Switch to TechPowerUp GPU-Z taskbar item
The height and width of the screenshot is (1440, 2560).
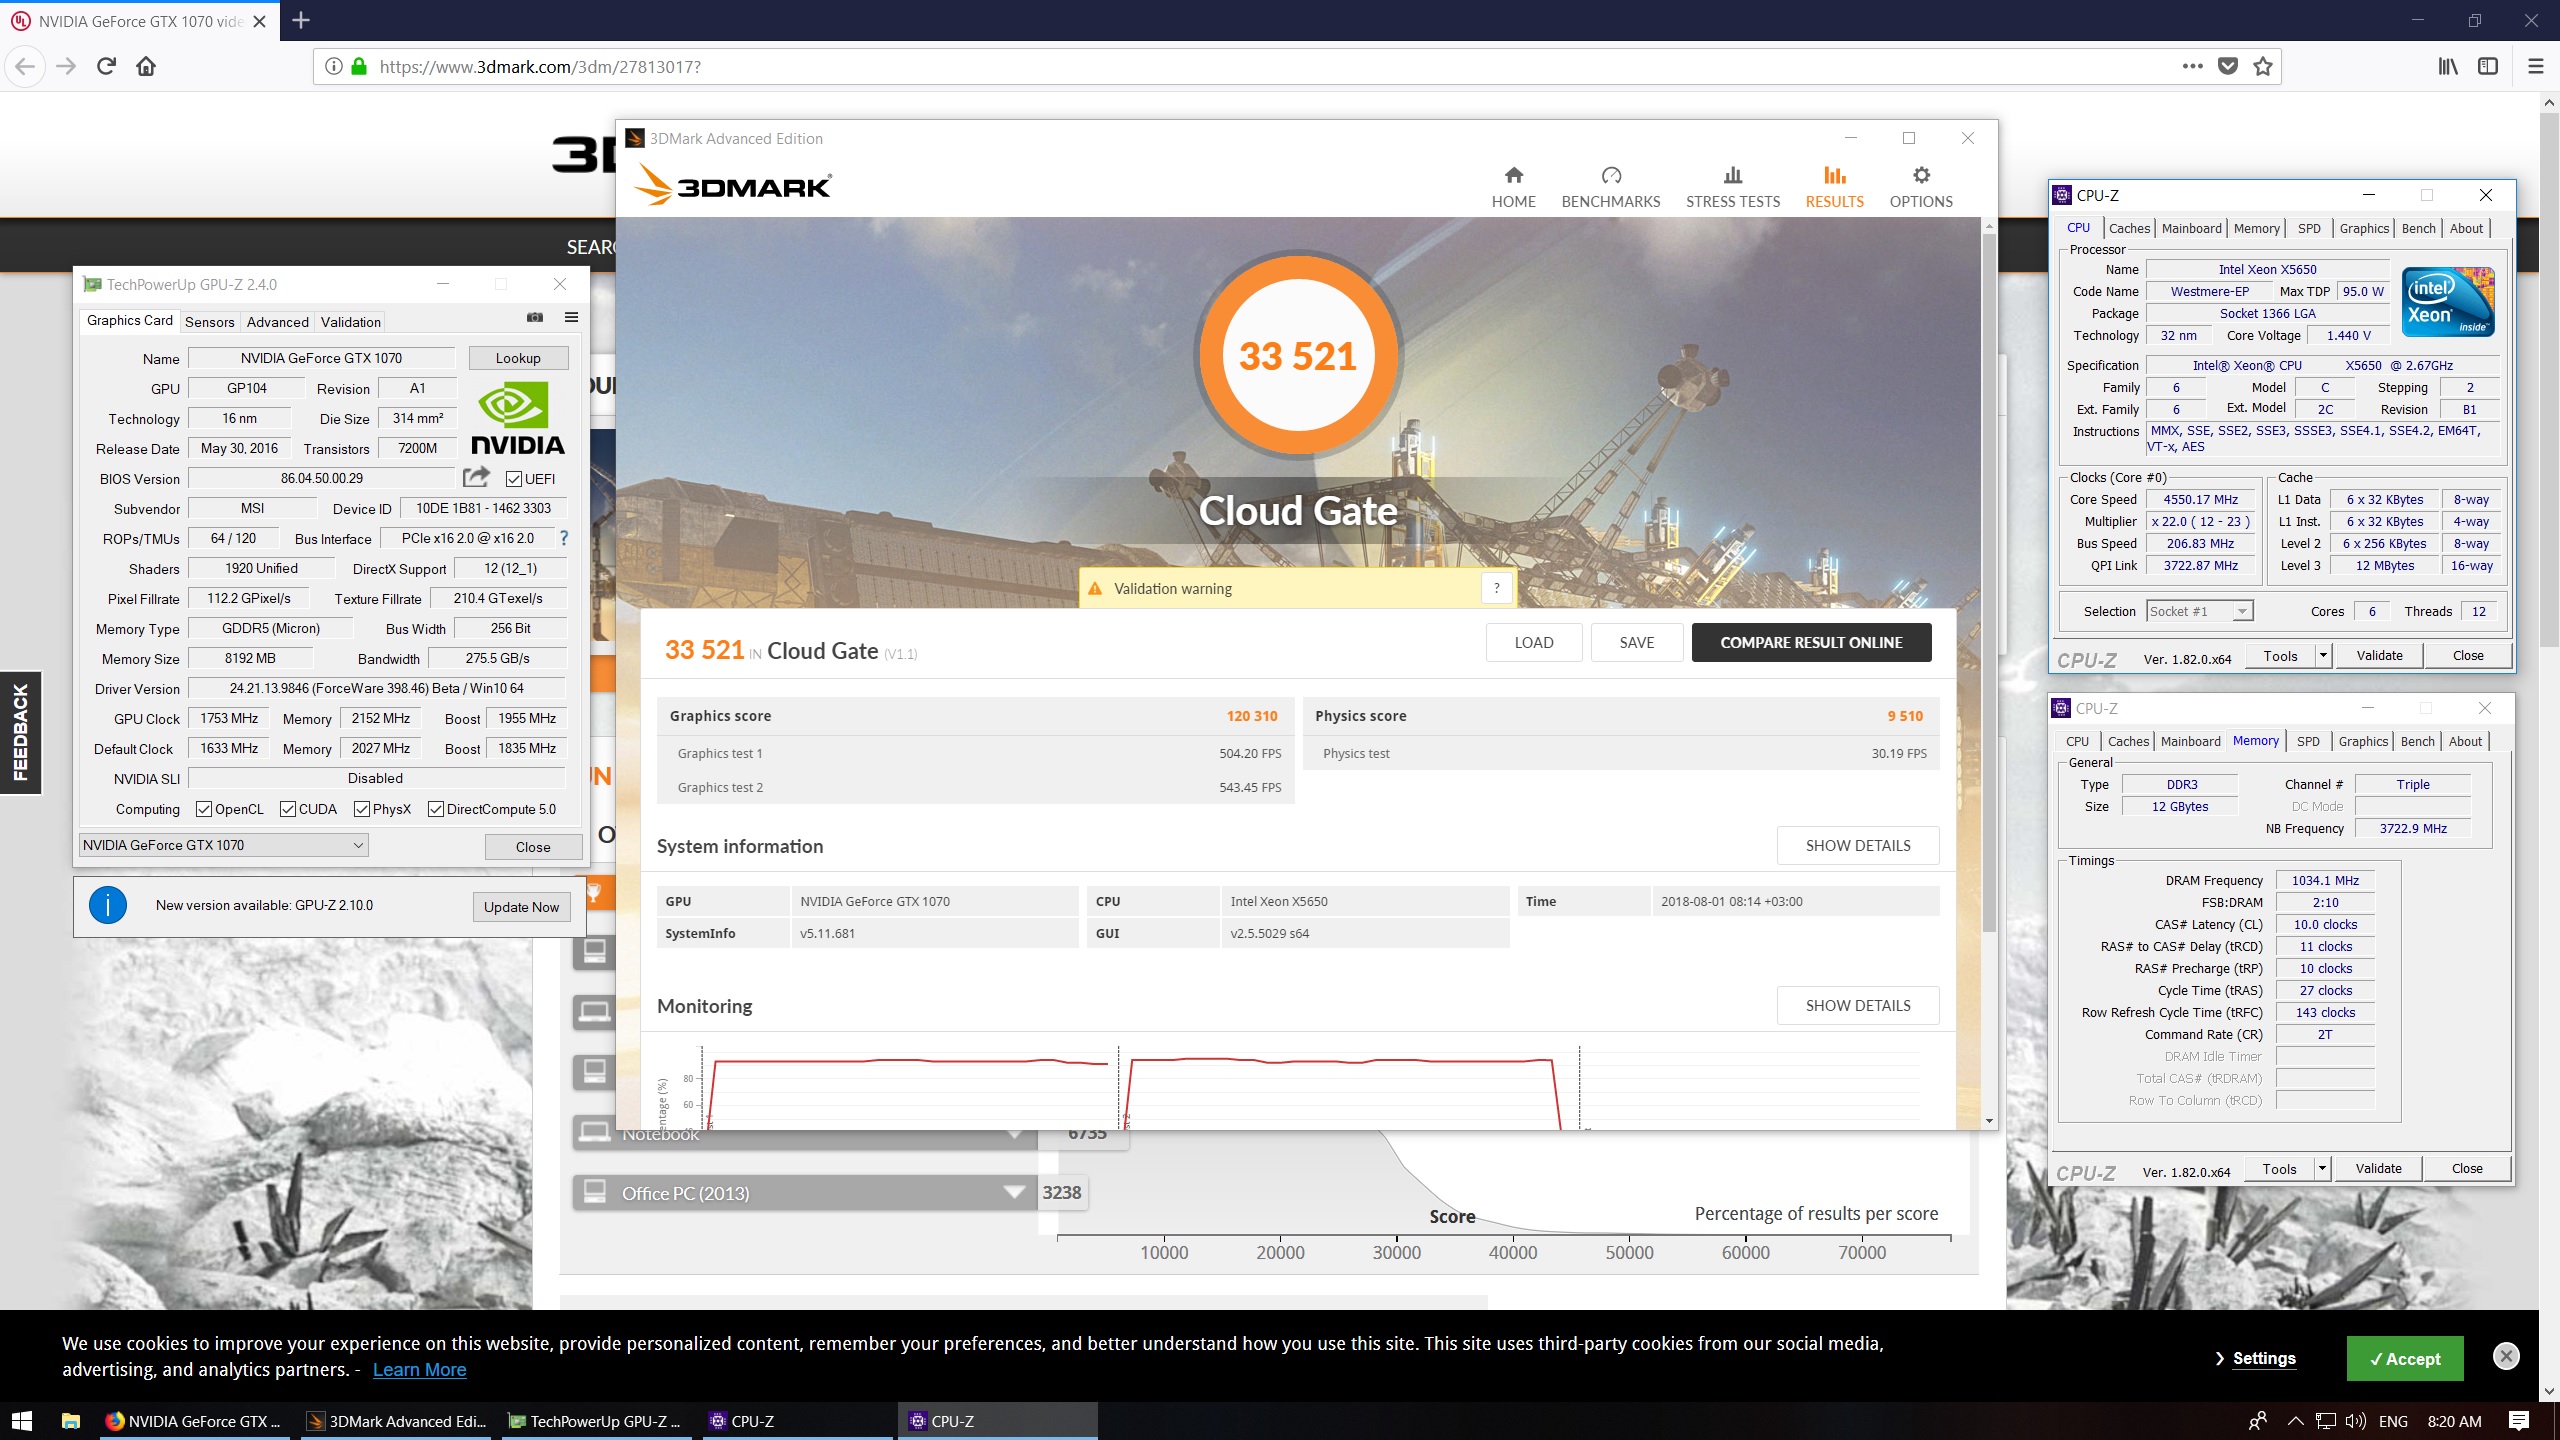[x=596, y=1421]
